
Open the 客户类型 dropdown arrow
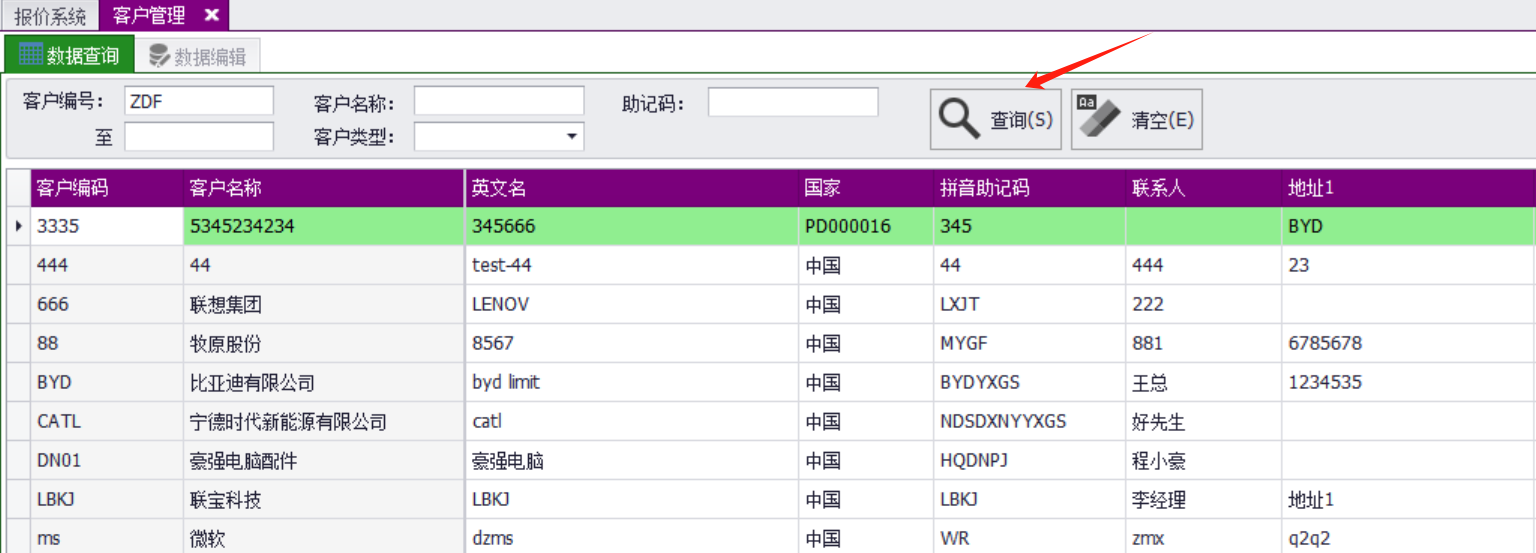[x=572, y=137]
